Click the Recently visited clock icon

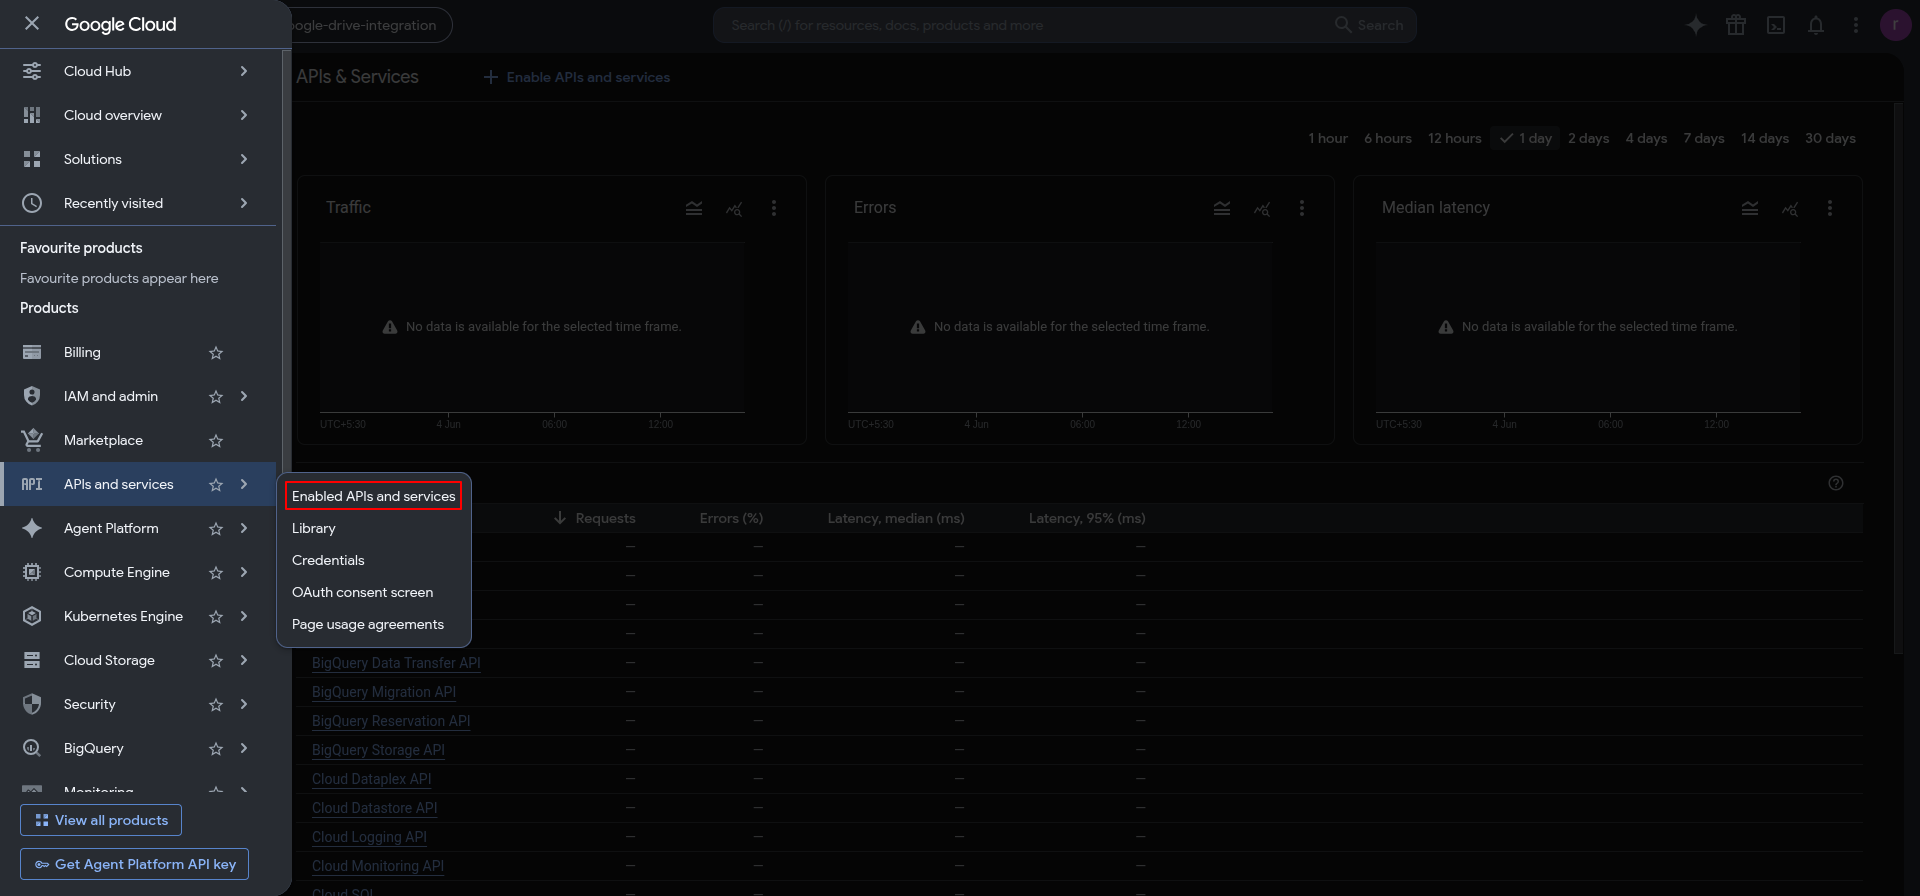click(x=32, y=203)
